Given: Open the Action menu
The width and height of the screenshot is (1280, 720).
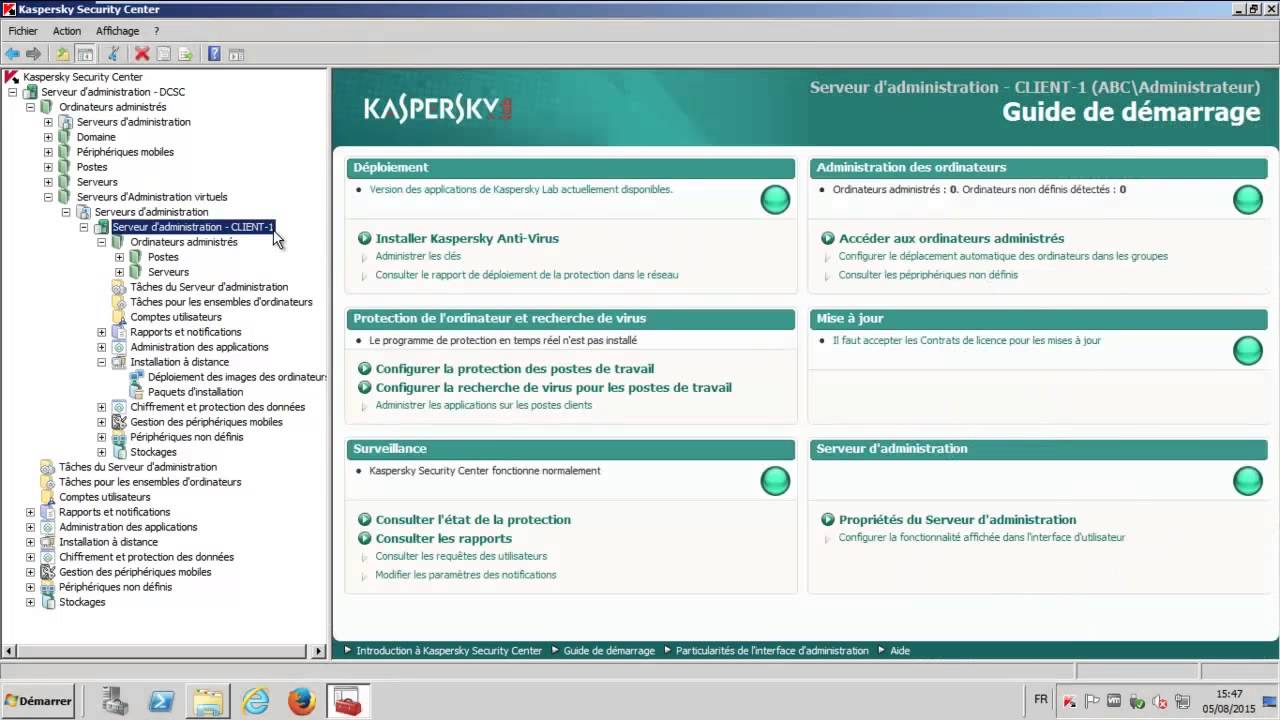Looking at the screenshot, I should point(67,31).
